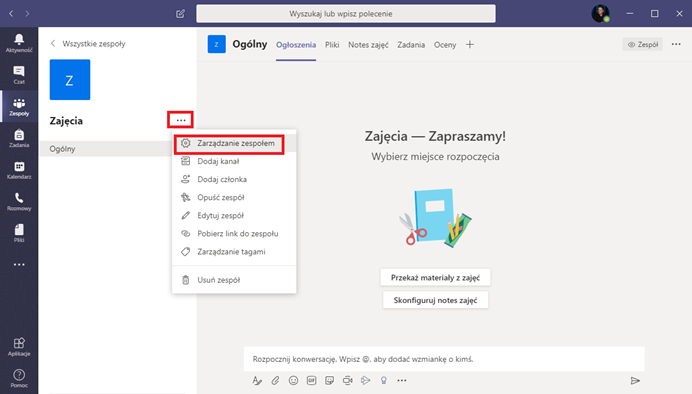Click Skonfiguruj notes zajęć button
The width and height of the screenshot is (692, 394).
[x=435, y=300]
